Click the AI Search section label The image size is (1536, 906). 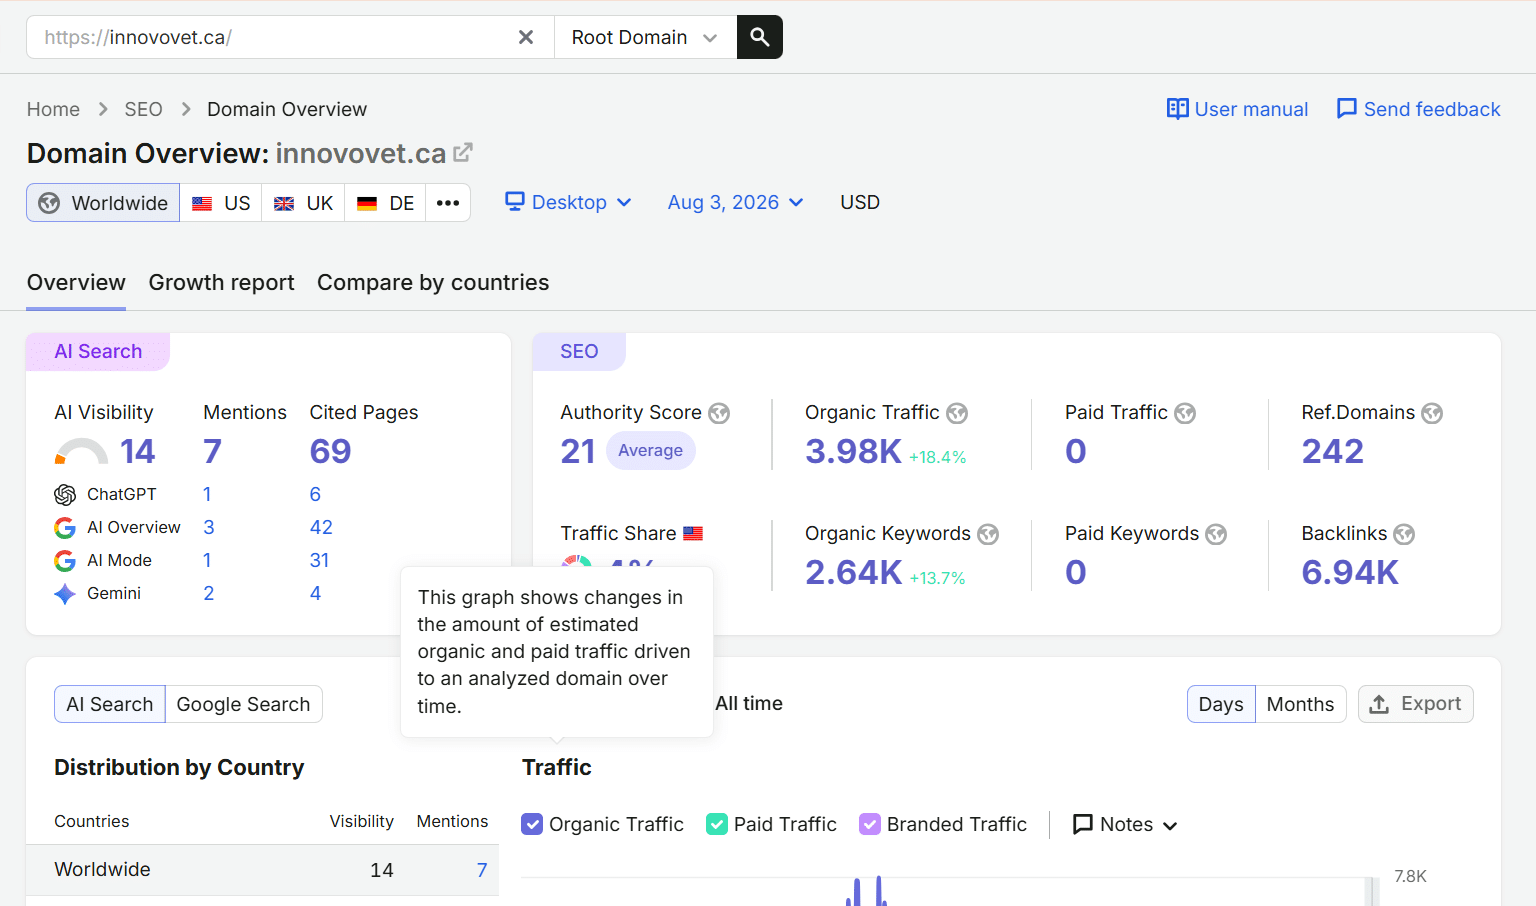[x=98, y=351]
